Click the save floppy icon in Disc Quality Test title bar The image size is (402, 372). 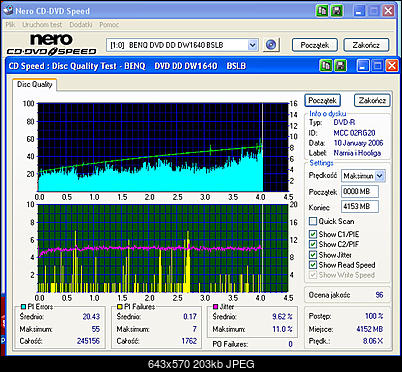pyautogui.click(x=340, y=66)
